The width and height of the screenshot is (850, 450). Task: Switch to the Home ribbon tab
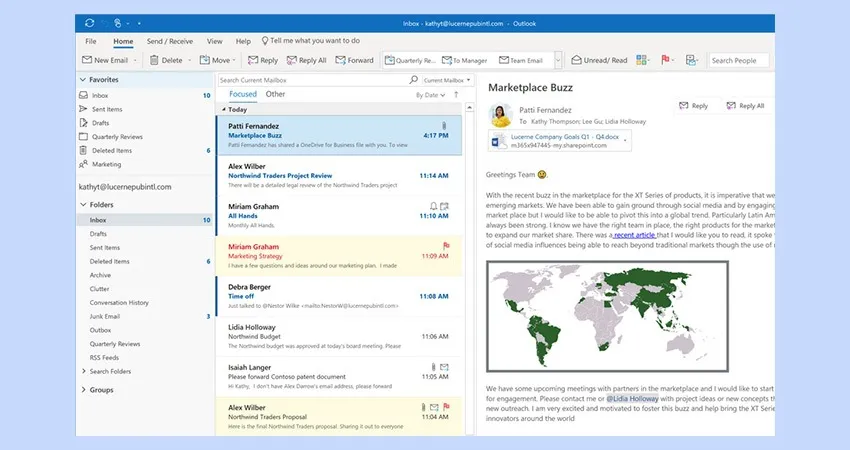coord(123,41)
